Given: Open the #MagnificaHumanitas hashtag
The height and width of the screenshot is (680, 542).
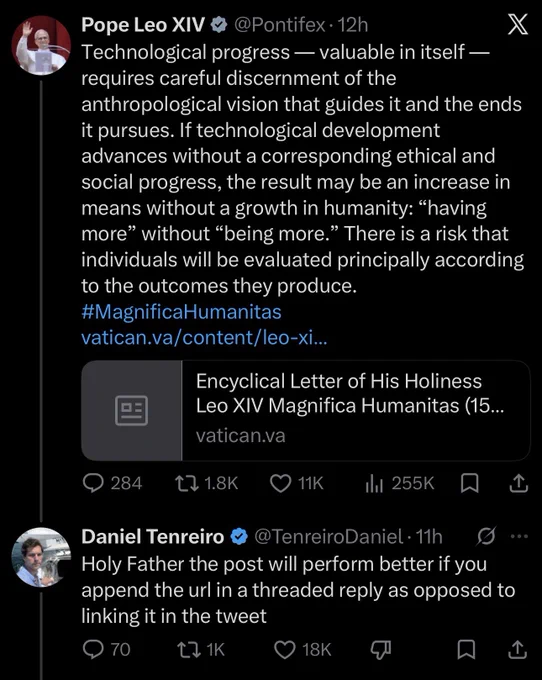Looking at the screenshot, I should (181, 312).
